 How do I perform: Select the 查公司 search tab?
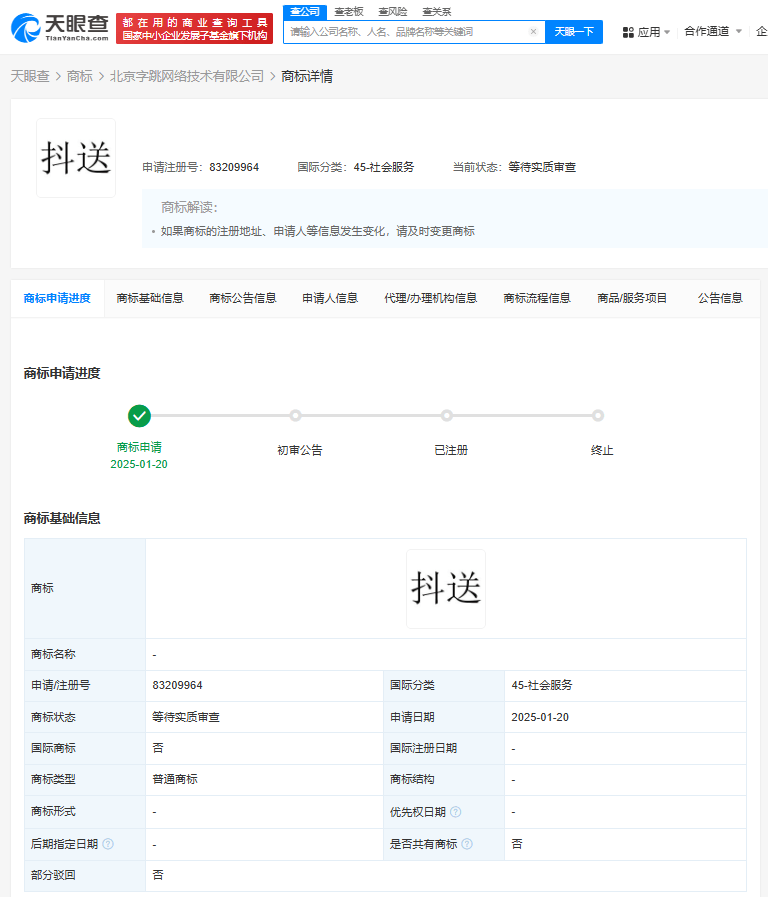(x=305, y=11)
